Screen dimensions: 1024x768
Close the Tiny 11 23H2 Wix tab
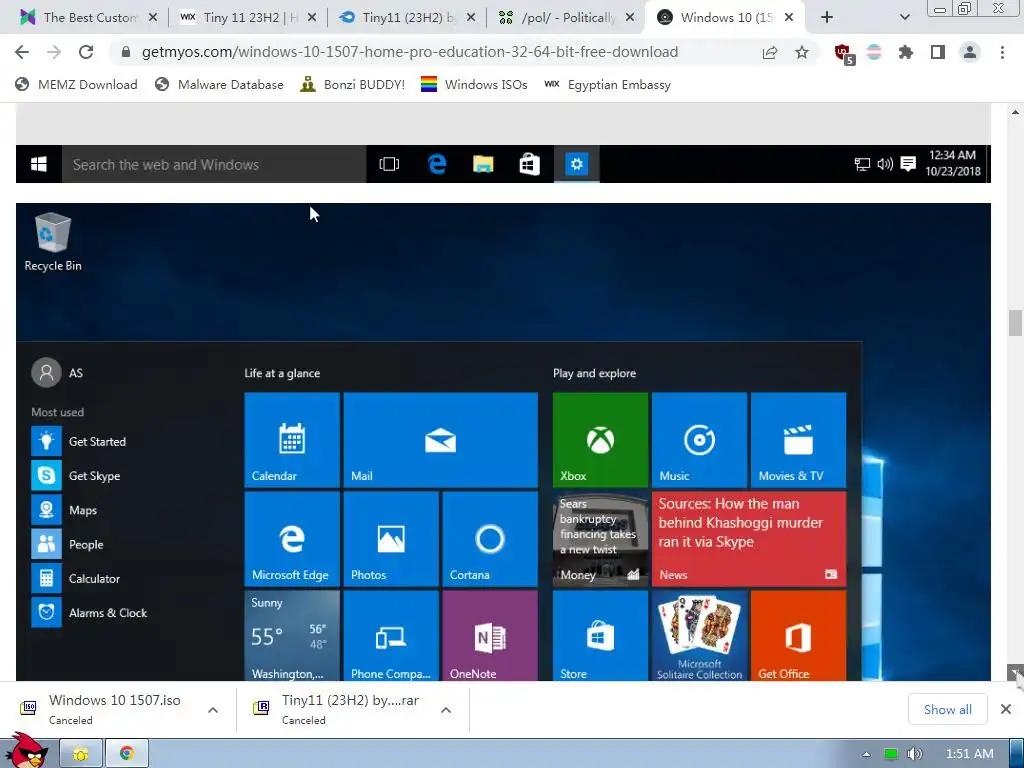point(312,18)
